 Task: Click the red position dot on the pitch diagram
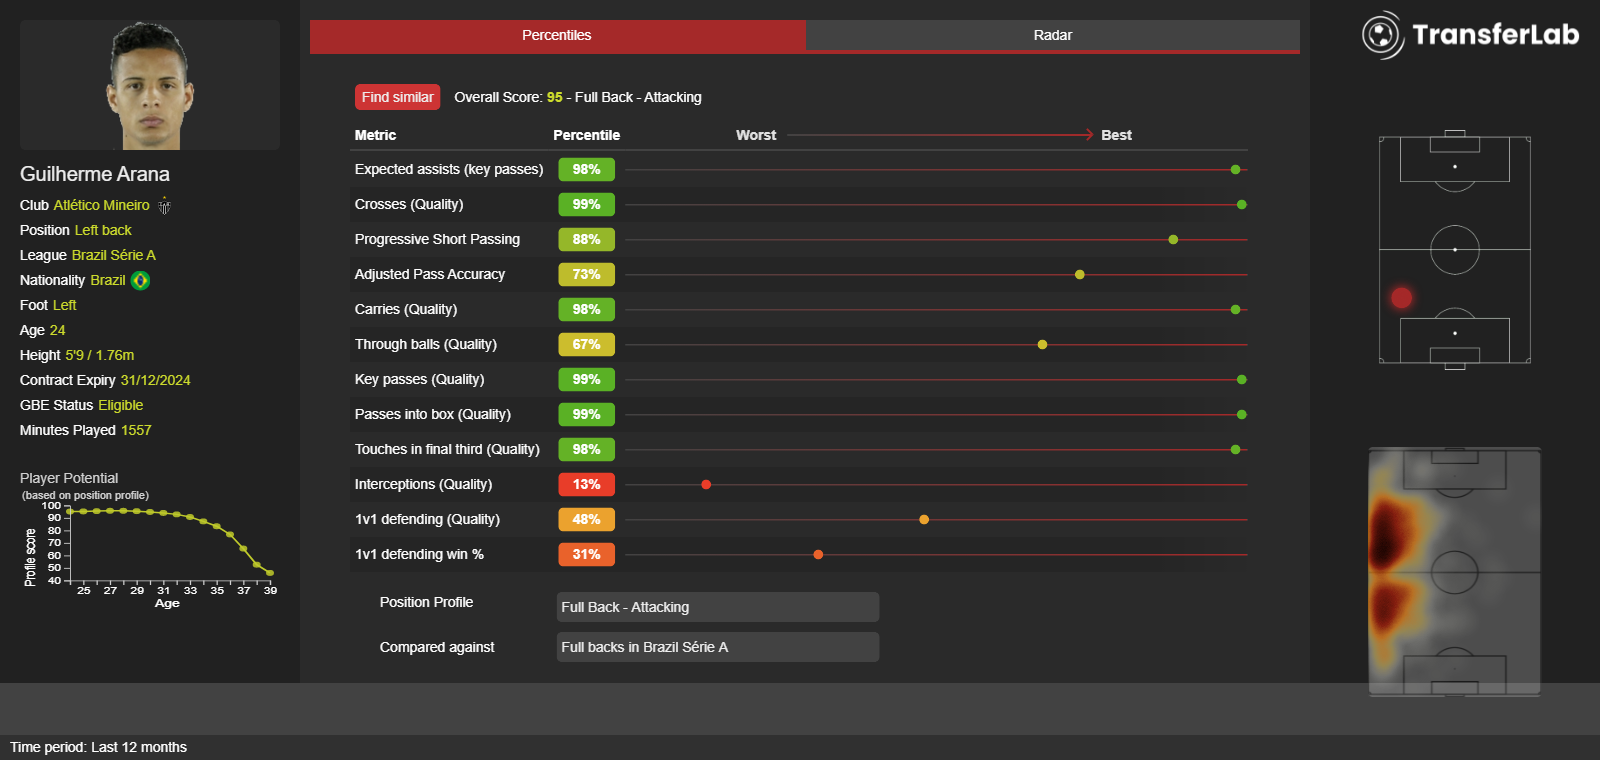[x=1401, y=297]
